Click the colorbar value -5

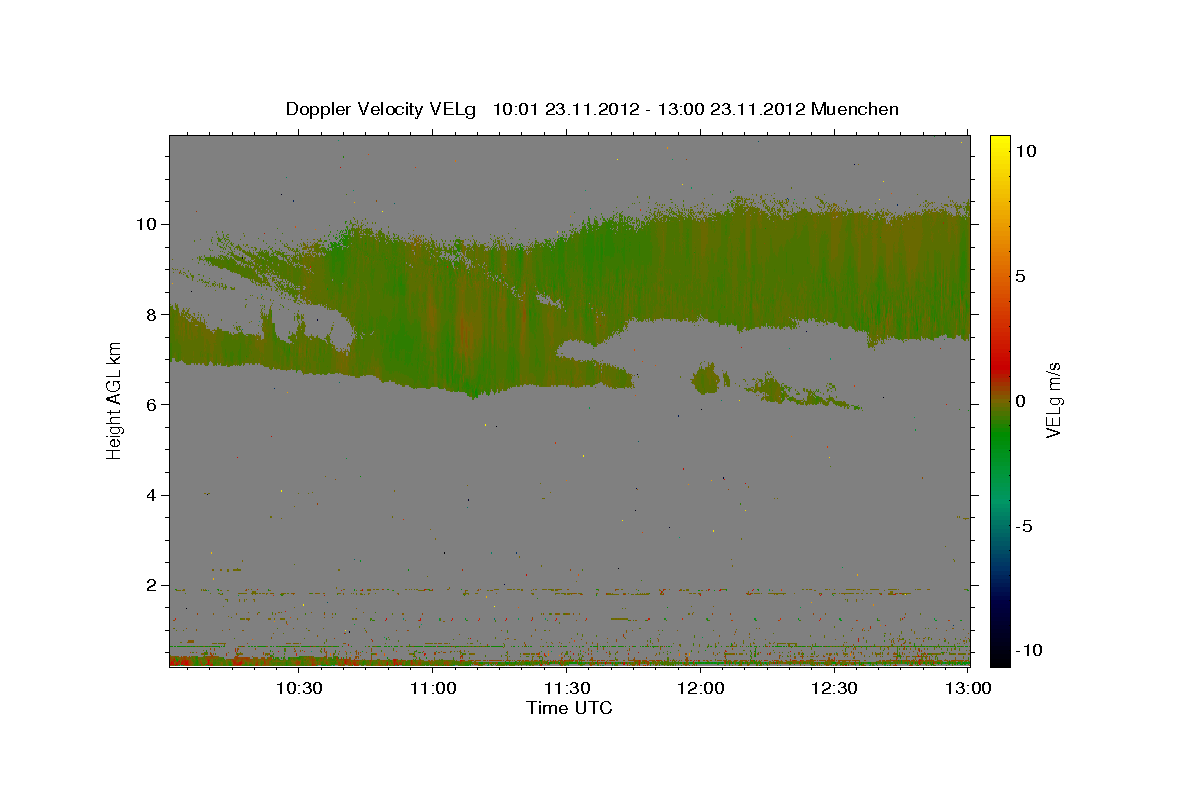pyautogui.click(x=1024, y=526)
